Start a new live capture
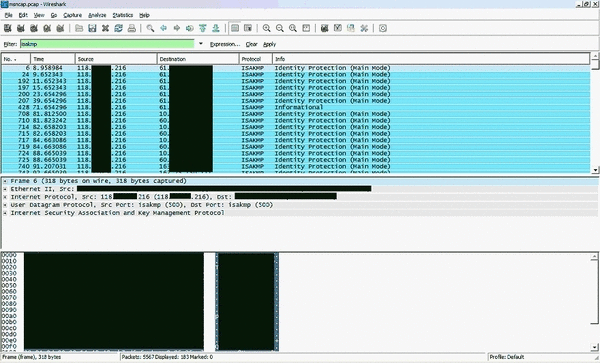This screenshot has width=600, height=363. coord(34,28)
